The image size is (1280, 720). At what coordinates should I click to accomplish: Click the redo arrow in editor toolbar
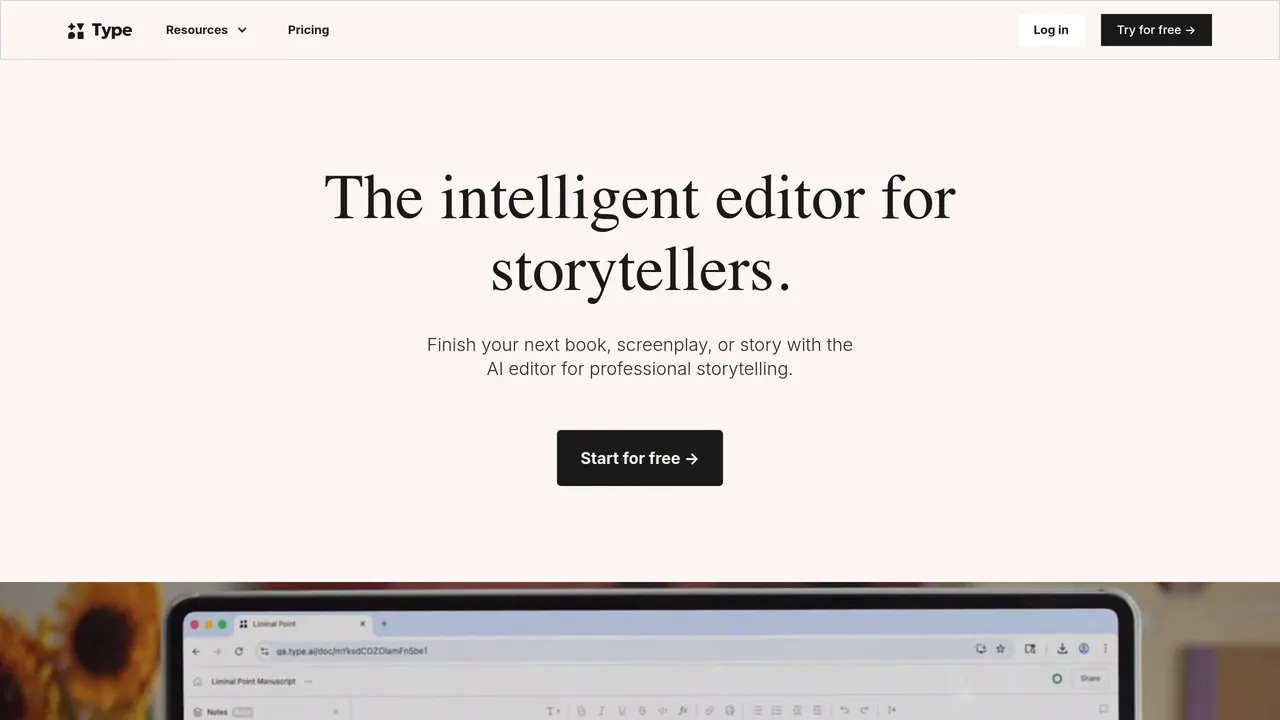[865, 710]
